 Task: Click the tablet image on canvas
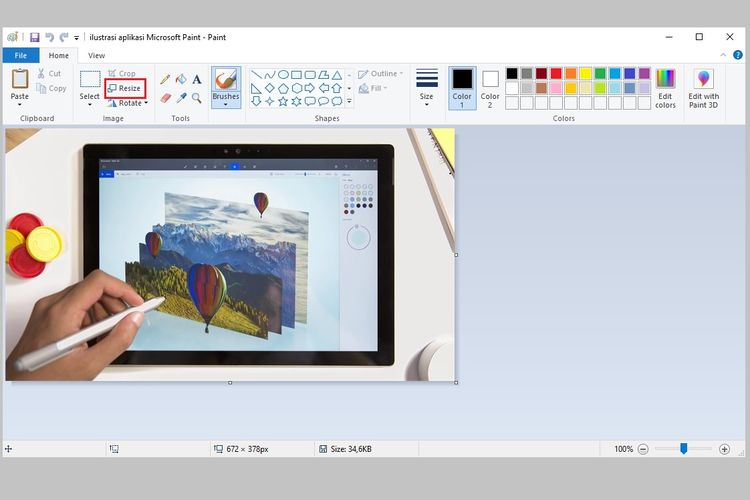point(239,255)
